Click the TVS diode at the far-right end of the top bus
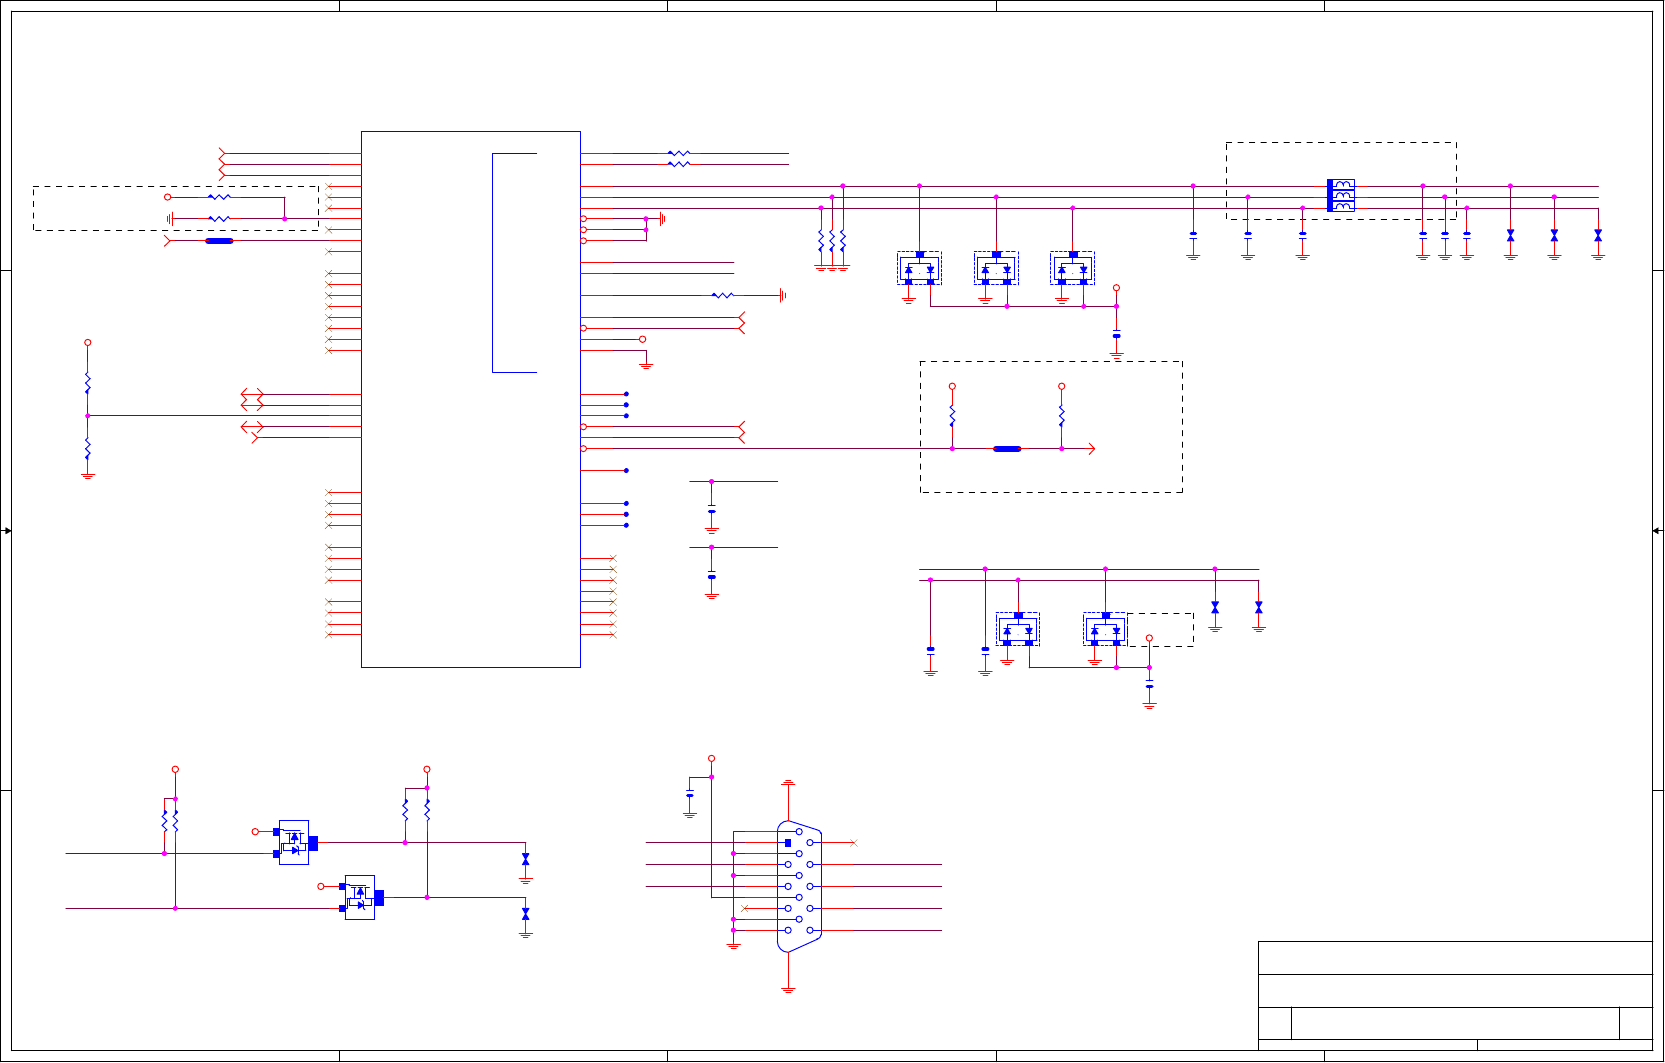 [1598, 235]
